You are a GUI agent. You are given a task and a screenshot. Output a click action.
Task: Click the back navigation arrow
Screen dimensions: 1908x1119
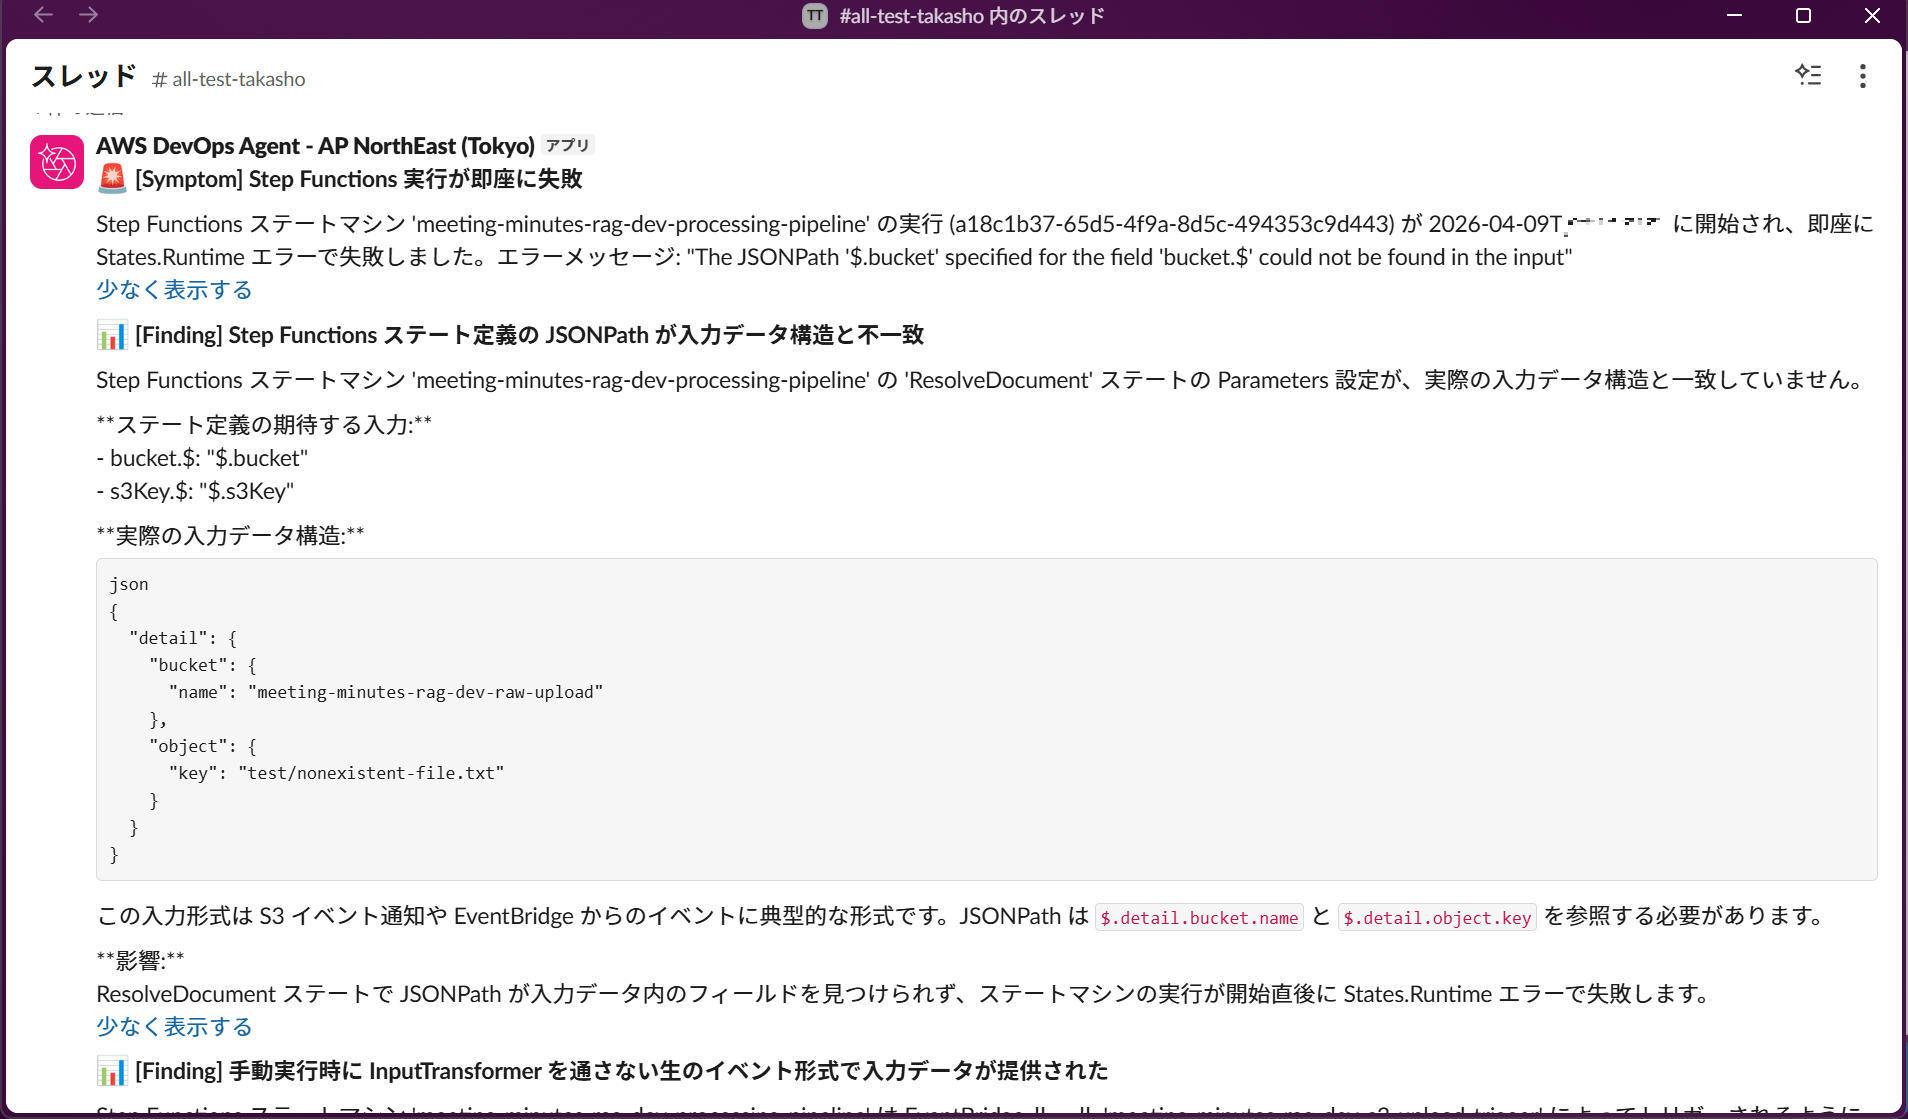pyautogui.click(x=43, y=15)
